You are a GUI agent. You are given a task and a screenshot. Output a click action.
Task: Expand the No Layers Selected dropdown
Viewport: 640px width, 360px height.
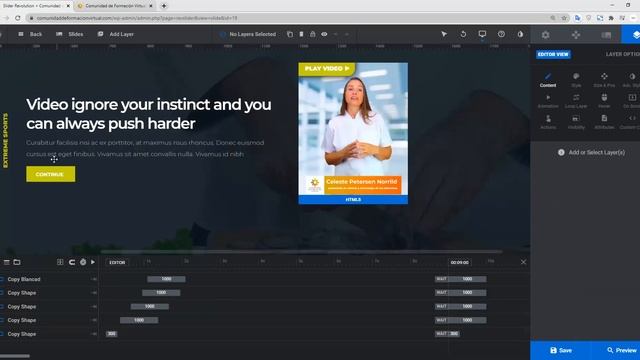point(248,34)
